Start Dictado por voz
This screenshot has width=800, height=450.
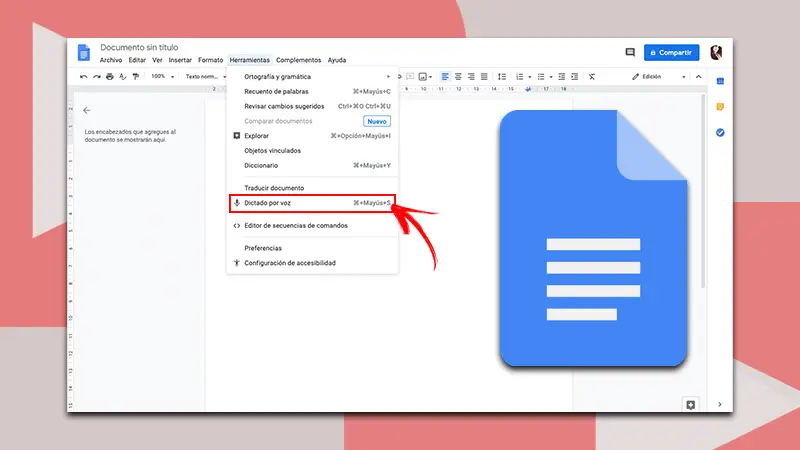312,203
